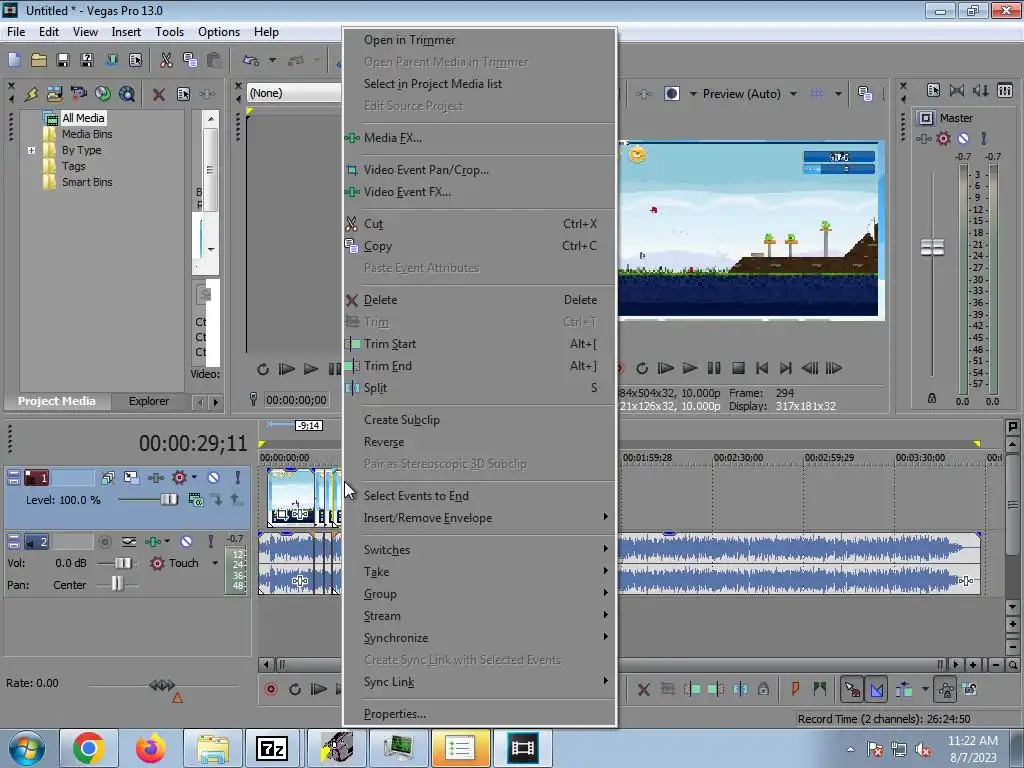
Task: Choose Reverse from context menu
Action: (480, 442)
